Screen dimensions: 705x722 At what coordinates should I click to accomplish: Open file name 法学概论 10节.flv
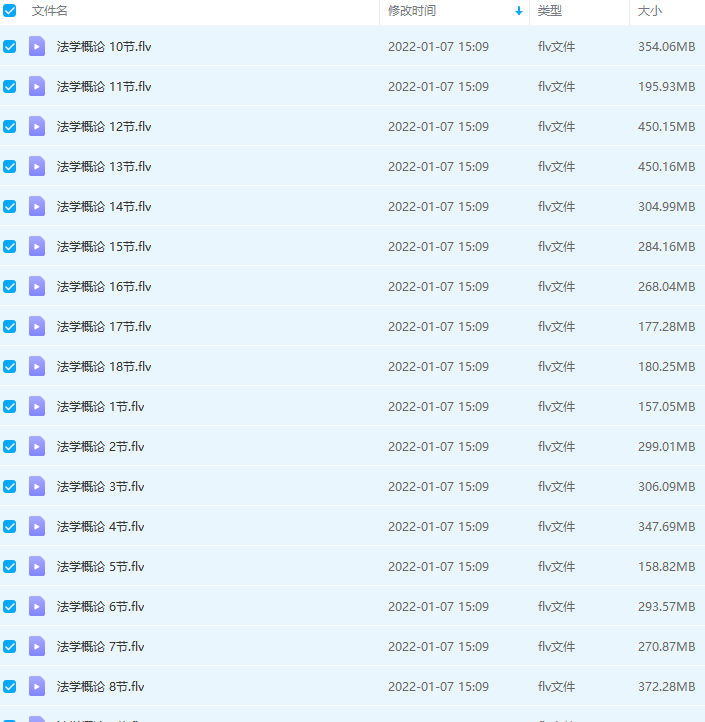click(104, 47)
